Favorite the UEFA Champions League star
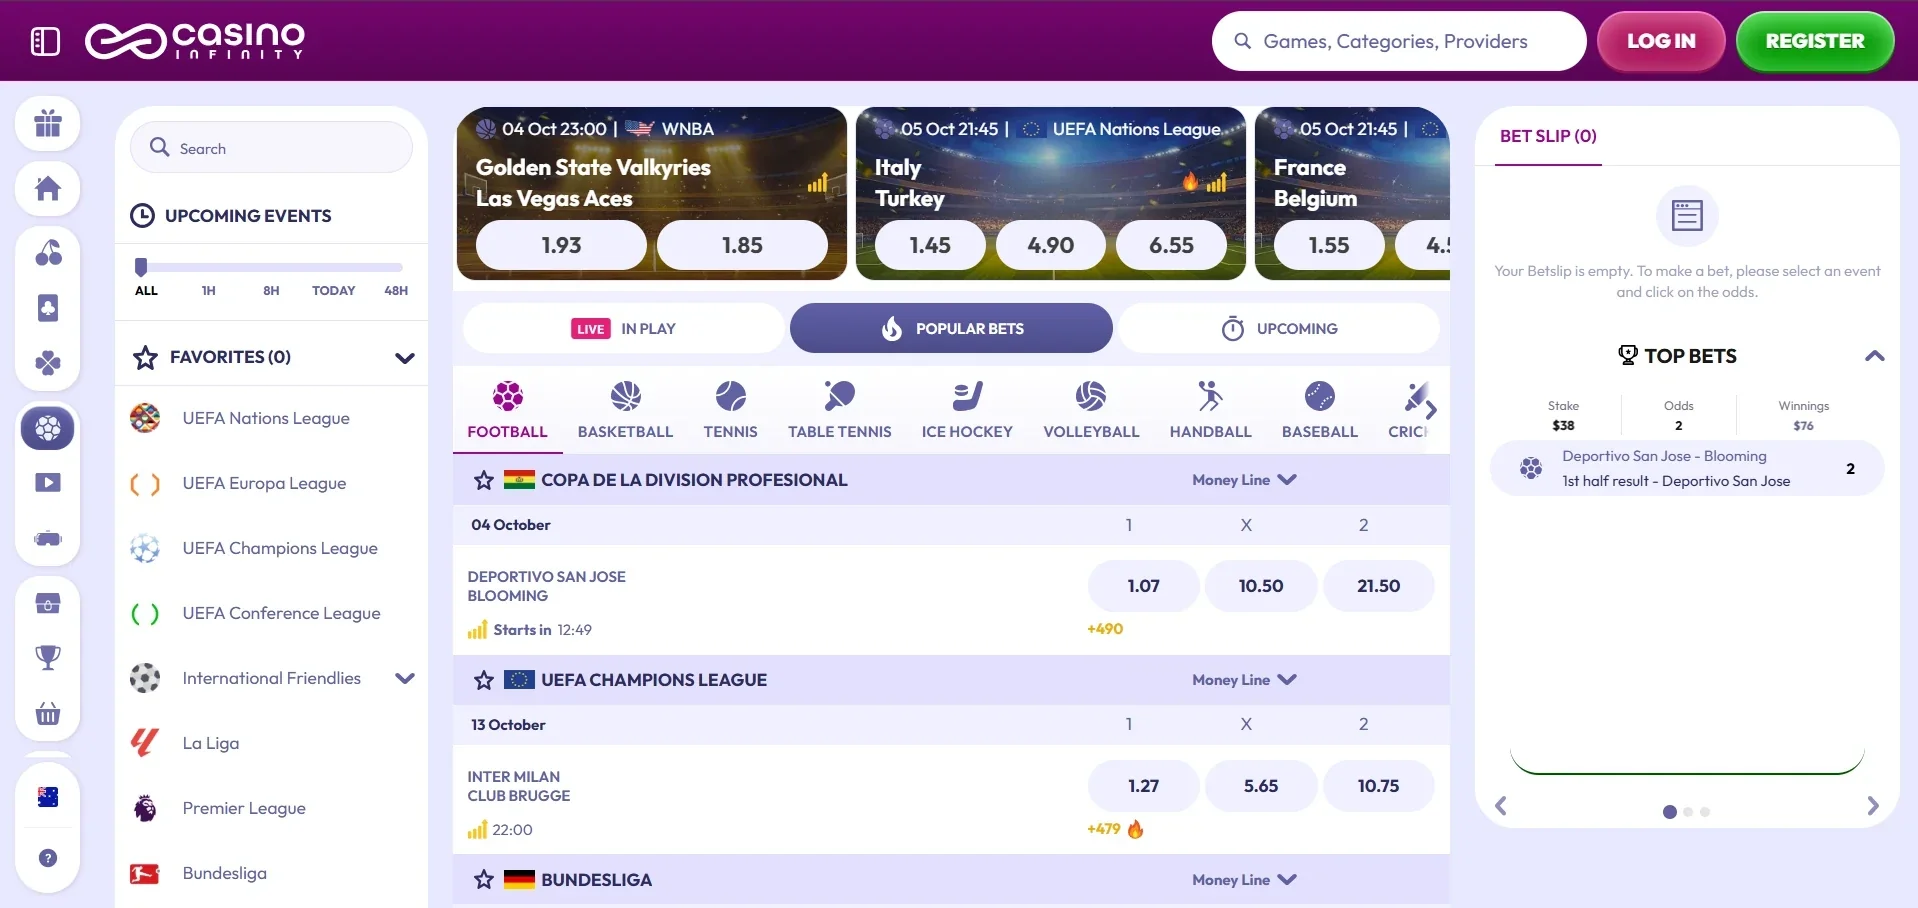This screenshot has height=908, width=1918. 484,680
